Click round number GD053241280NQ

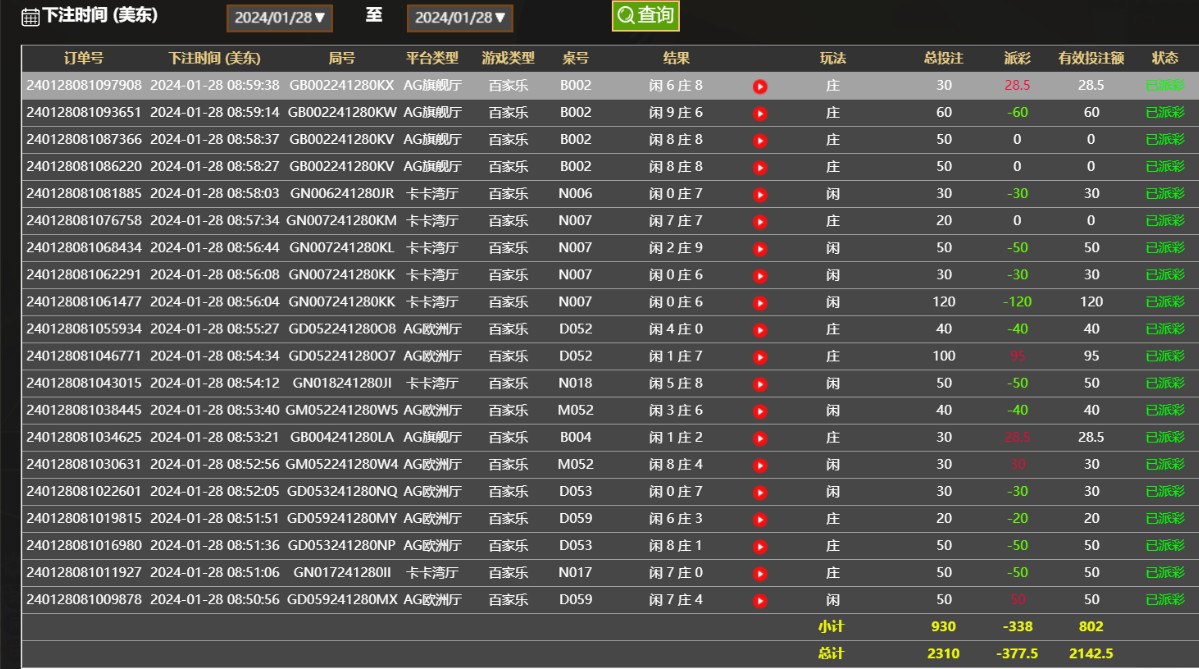[342, 491]
